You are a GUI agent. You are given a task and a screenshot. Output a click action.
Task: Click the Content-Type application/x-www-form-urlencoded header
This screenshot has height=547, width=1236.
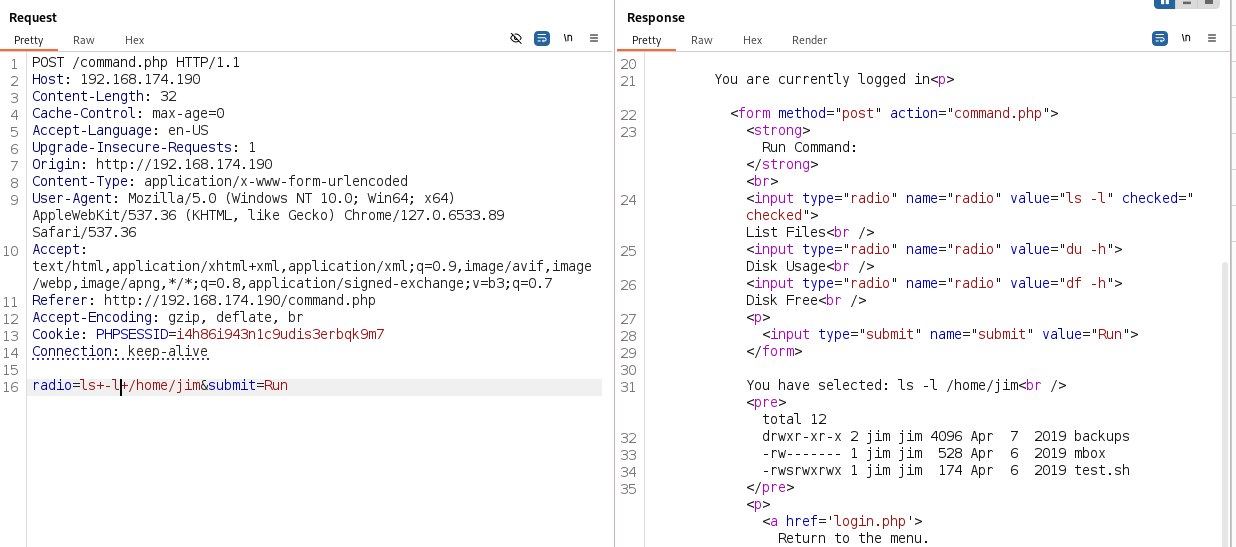(220, 181)
